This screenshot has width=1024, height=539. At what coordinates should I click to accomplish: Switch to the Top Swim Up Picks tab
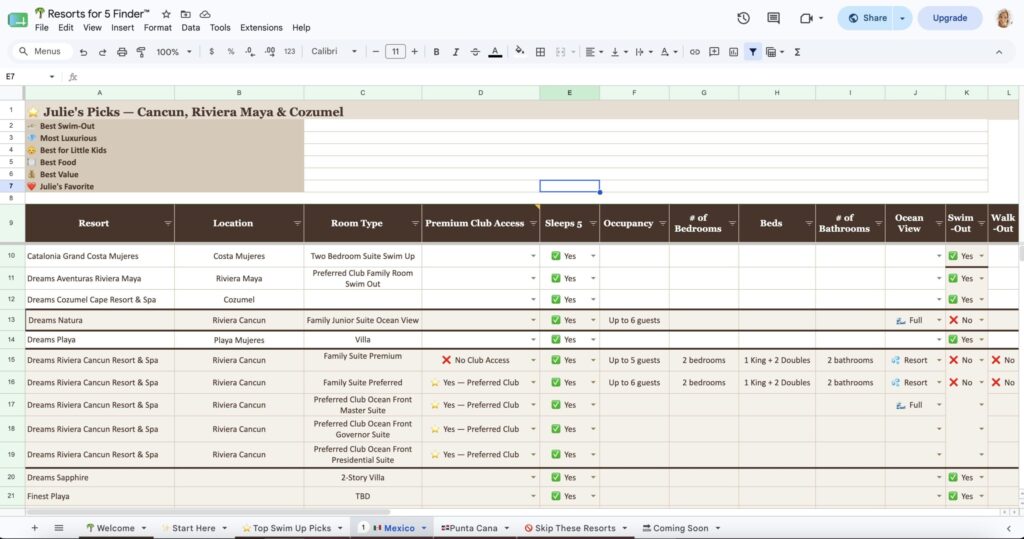pos(292,528)
